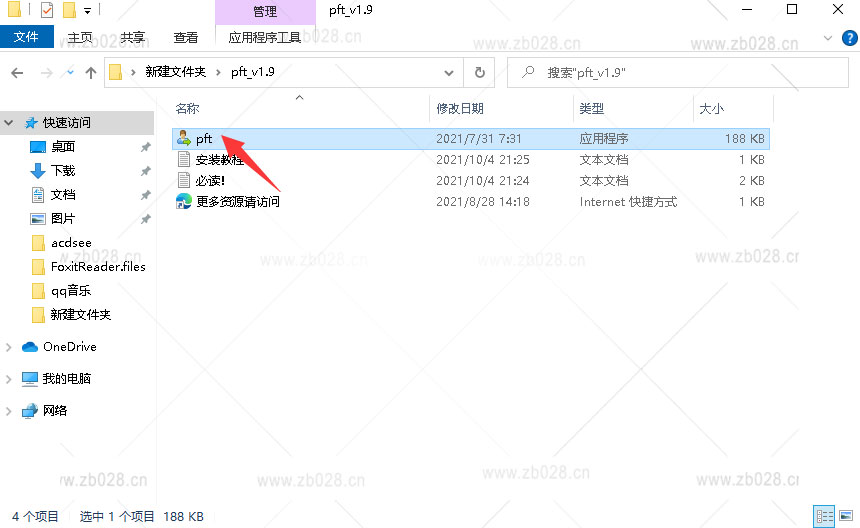Viewport: 860px width, 528px height.
Task: Sort by the 类型 column header
Action: 591,109
